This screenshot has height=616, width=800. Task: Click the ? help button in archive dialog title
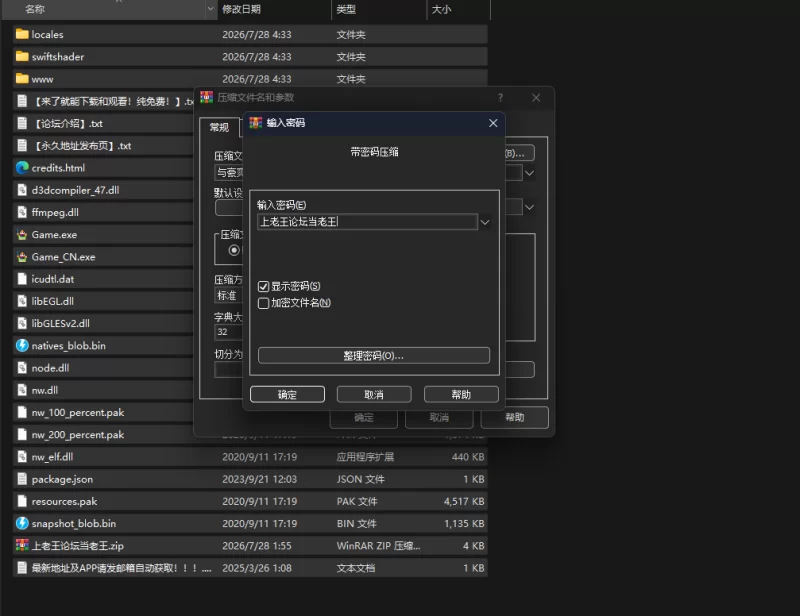pos(501,97)
